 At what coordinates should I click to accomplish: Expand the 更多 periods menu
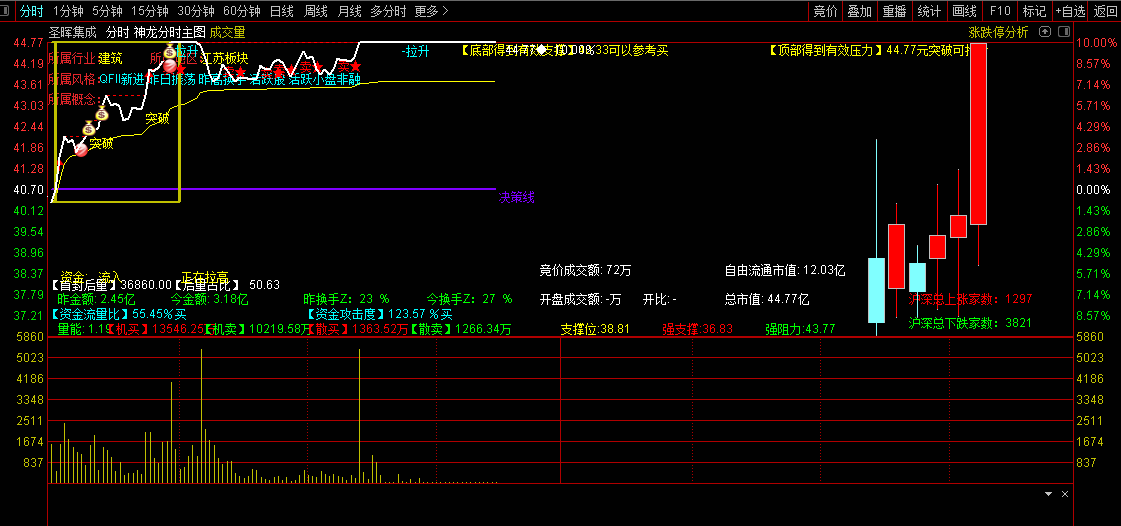click(432, 11)
